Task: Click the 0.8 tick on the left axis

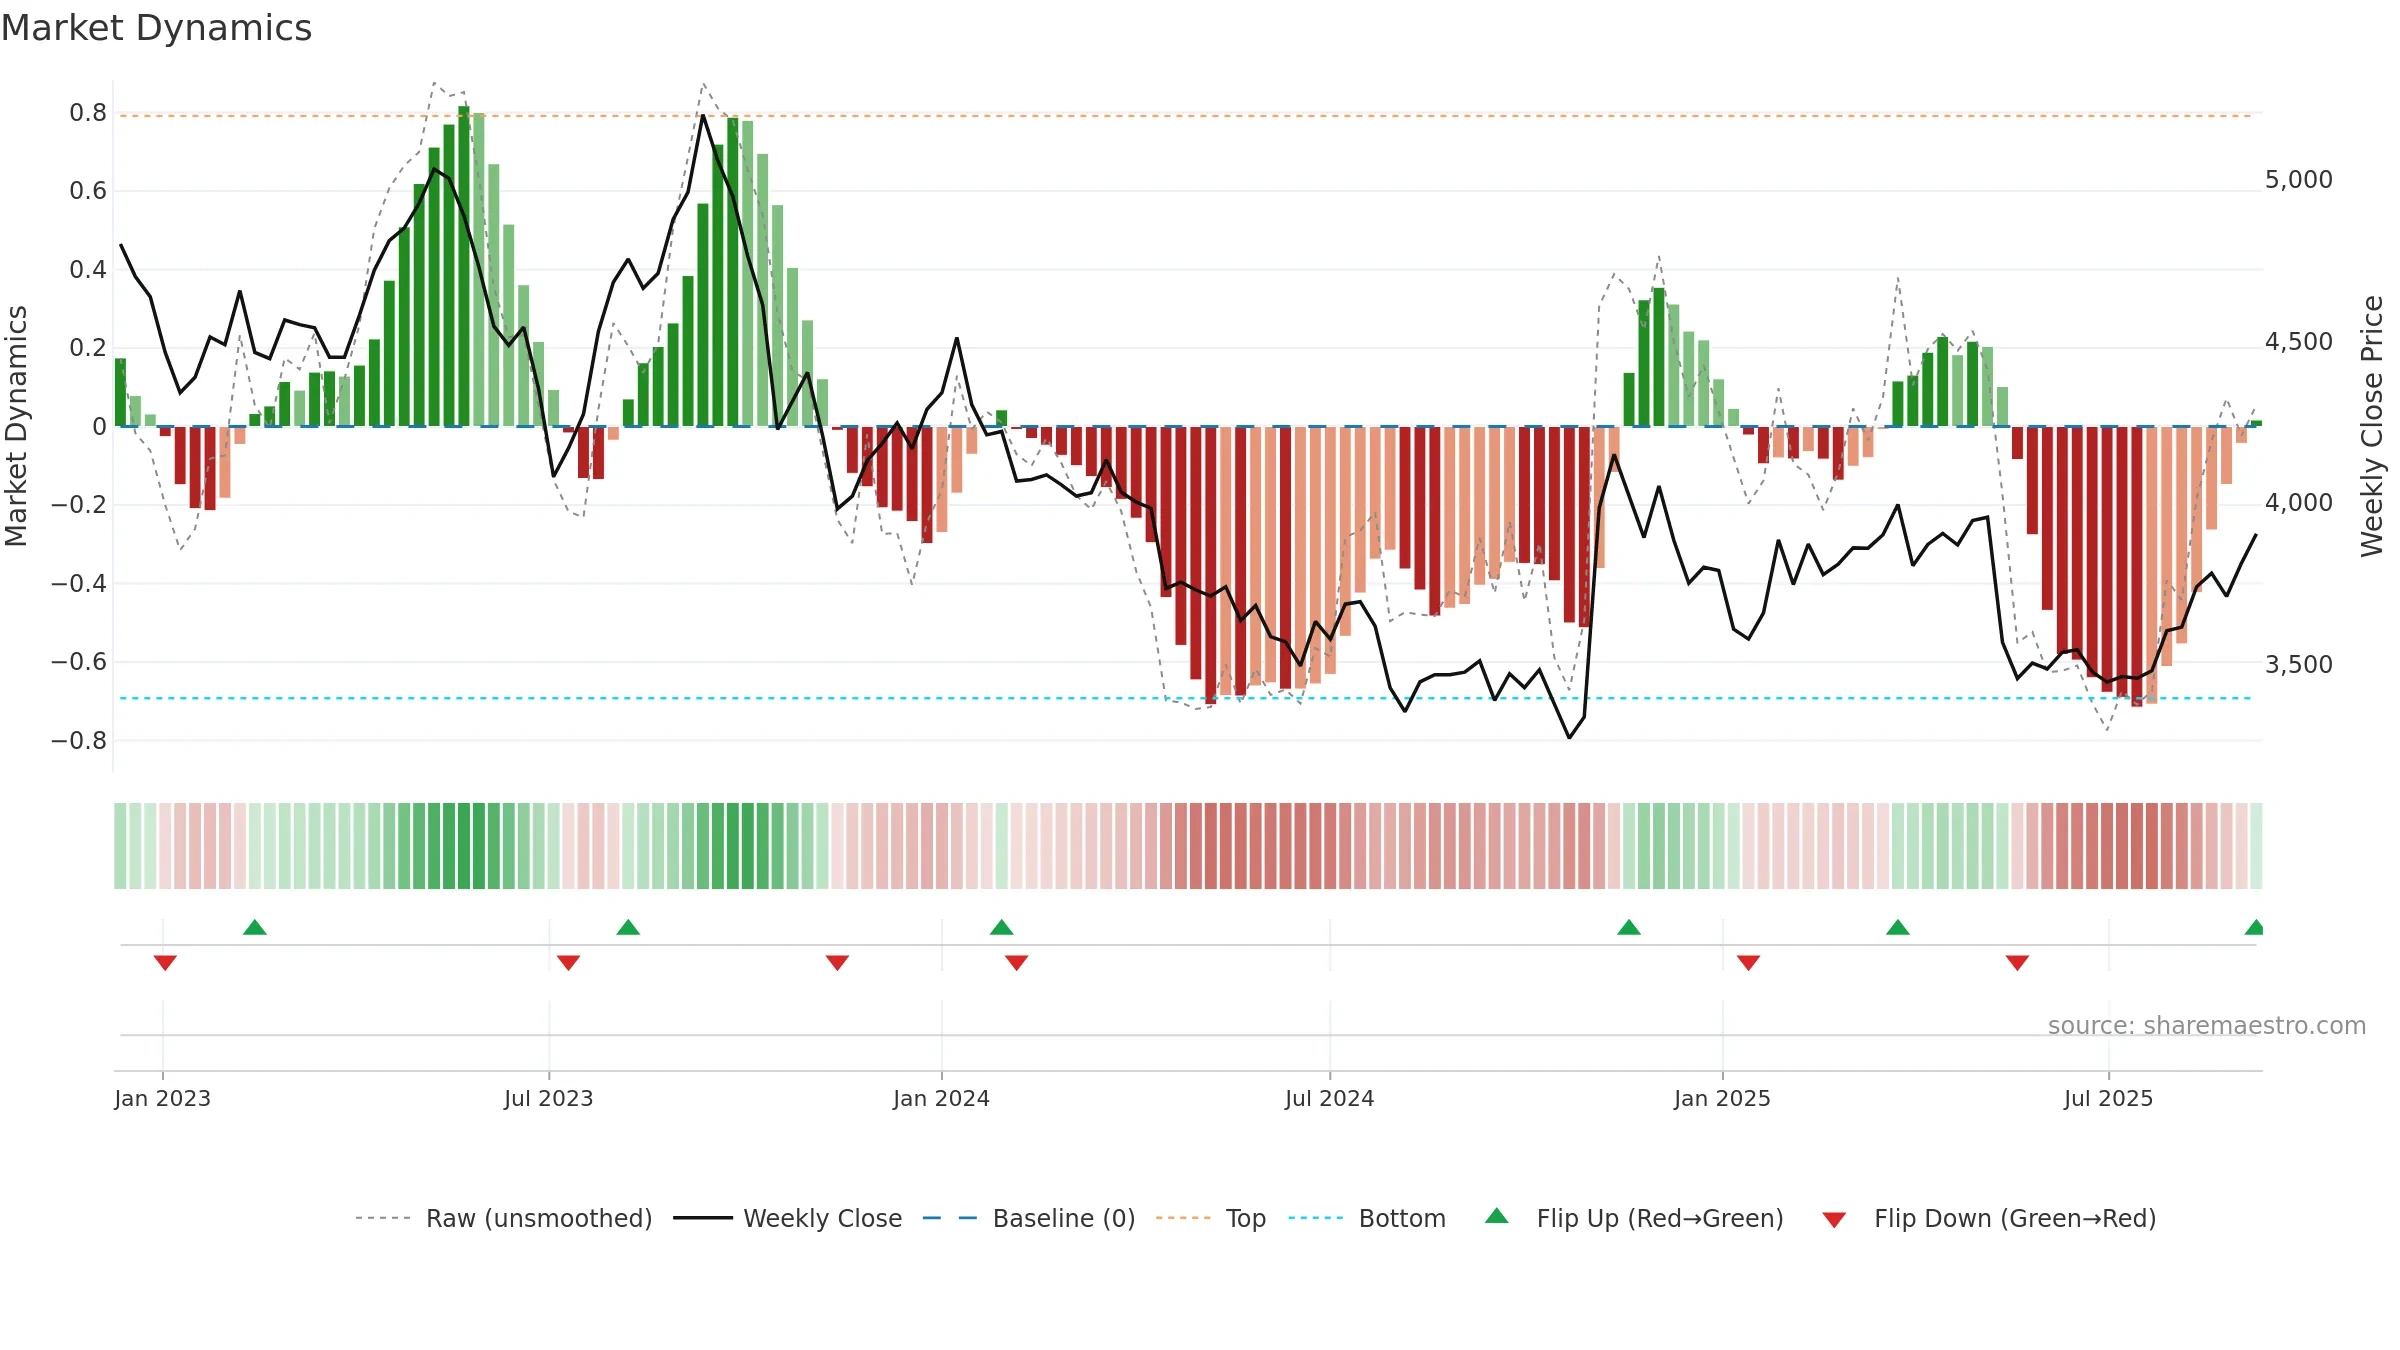Action: [88, 113]
